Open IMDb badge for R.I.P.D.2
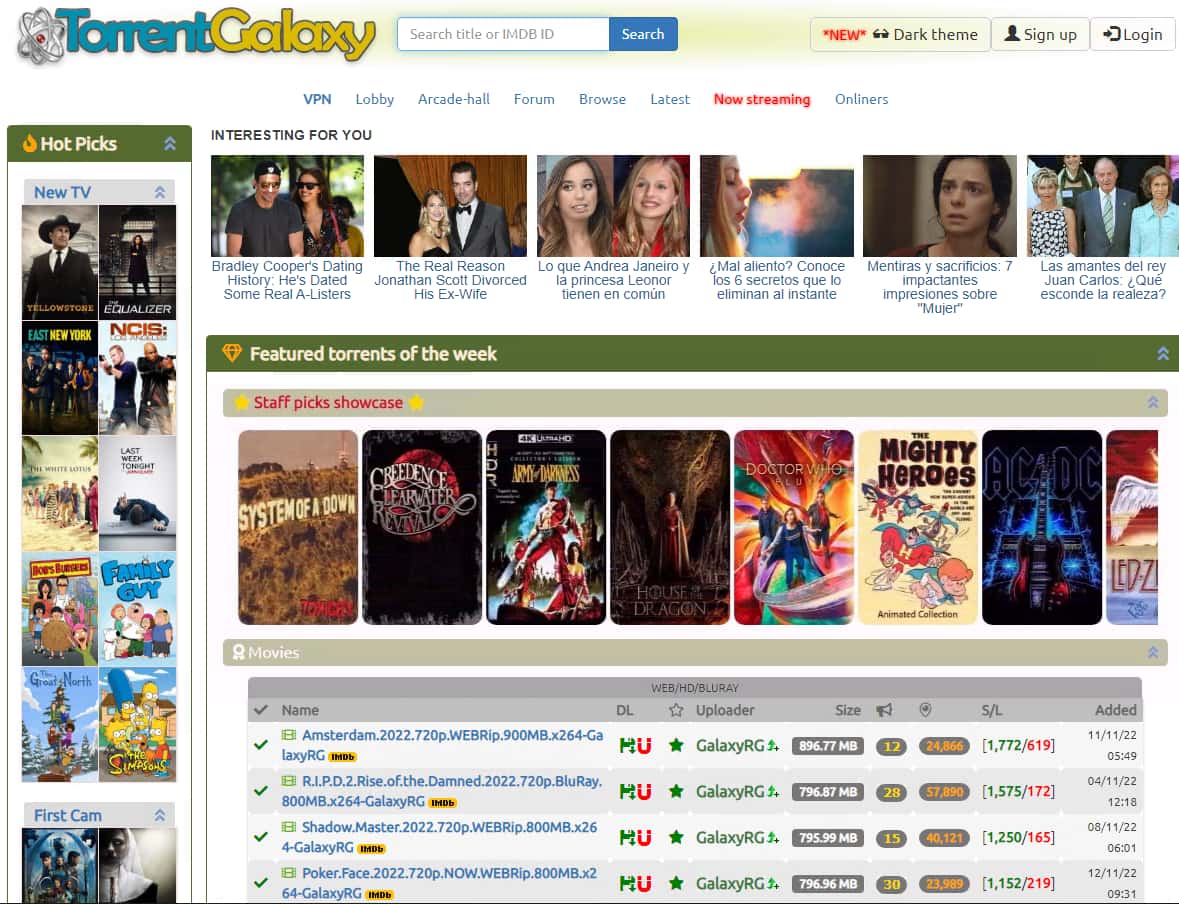The image size is (1179, 904). click(x=442, y=802)
